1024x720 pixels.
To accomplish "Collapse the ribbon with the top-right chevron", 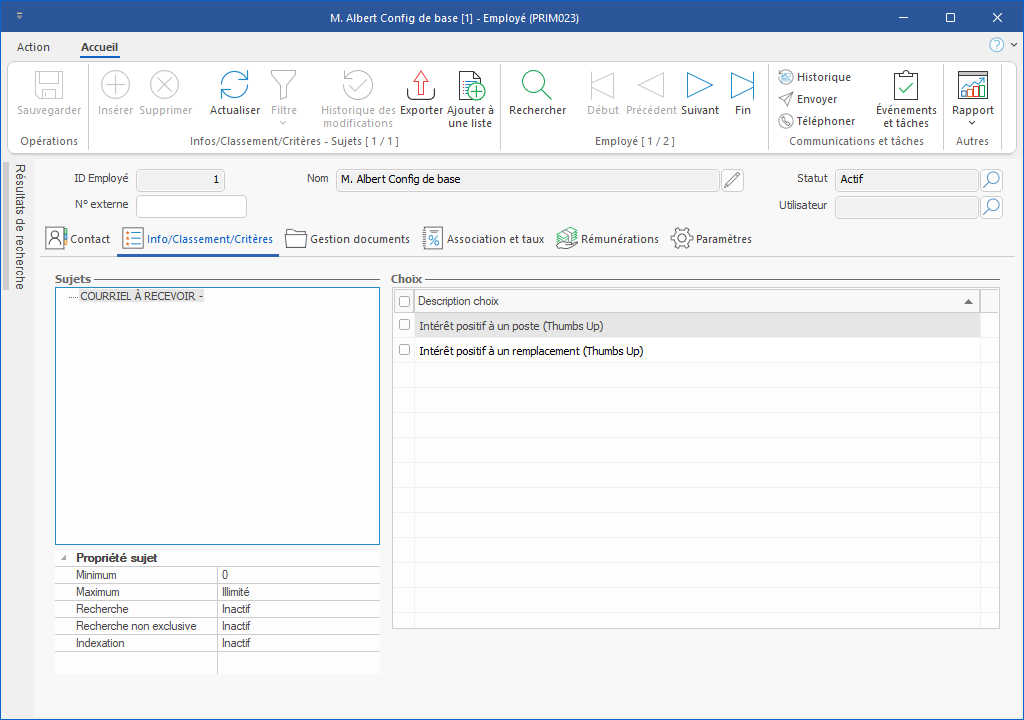I will (x=1013, y=45).
